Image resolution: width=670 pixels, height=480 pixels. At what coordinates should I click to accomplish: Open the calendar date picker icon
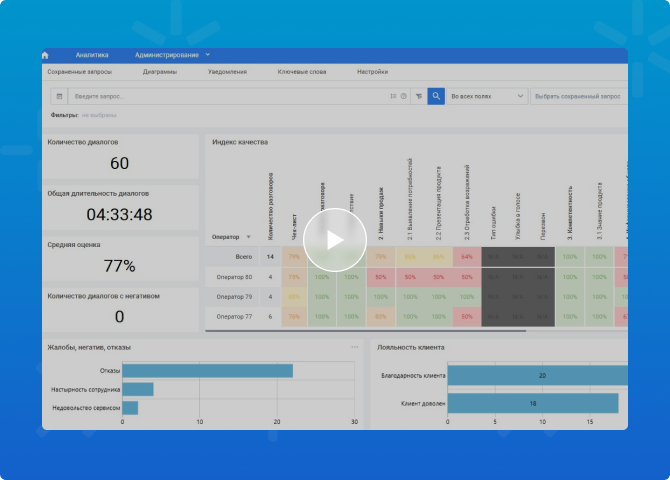[x=59, y=96]
